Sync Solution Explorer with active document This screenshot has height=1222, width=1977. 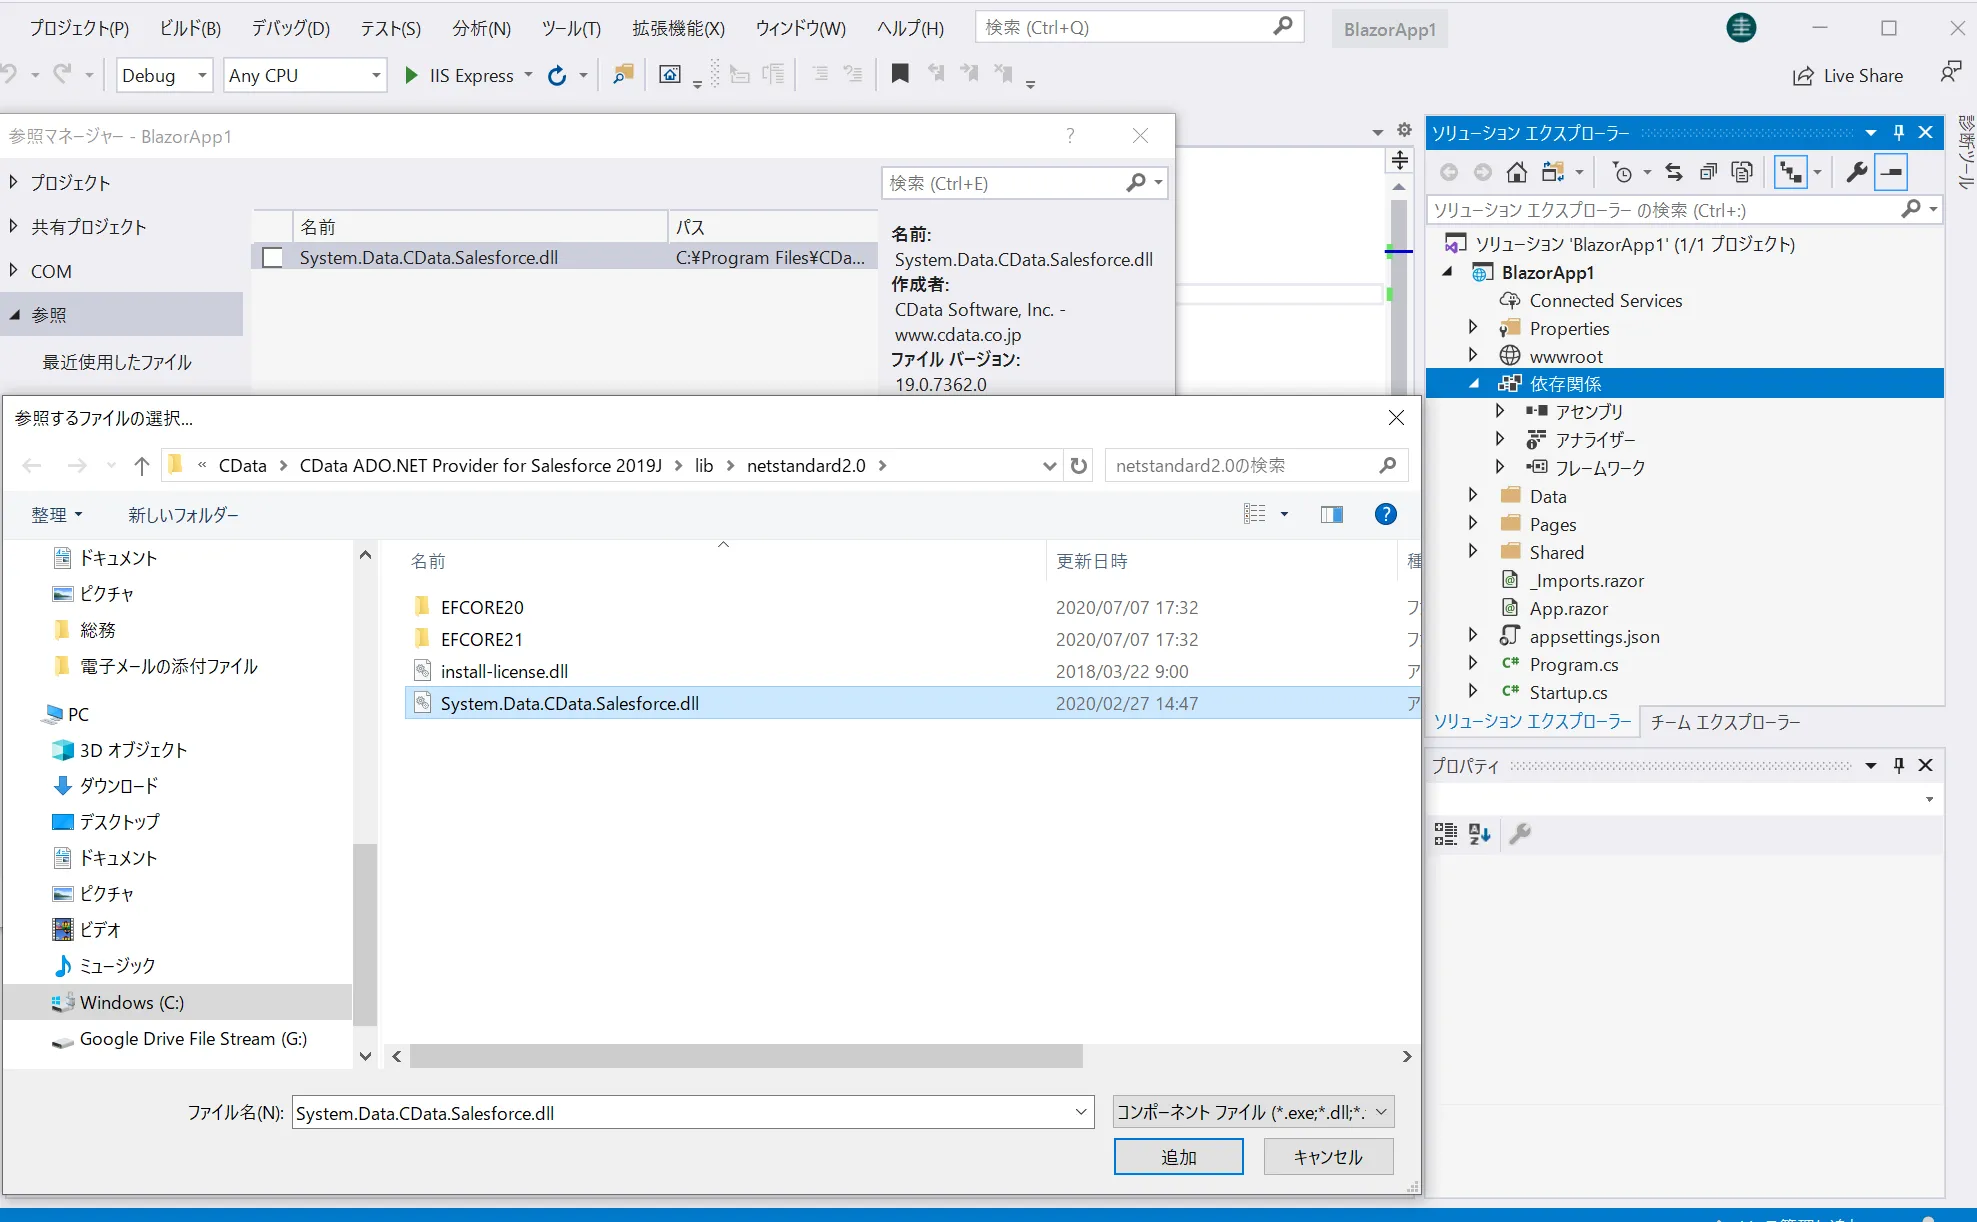point(1673,172)
